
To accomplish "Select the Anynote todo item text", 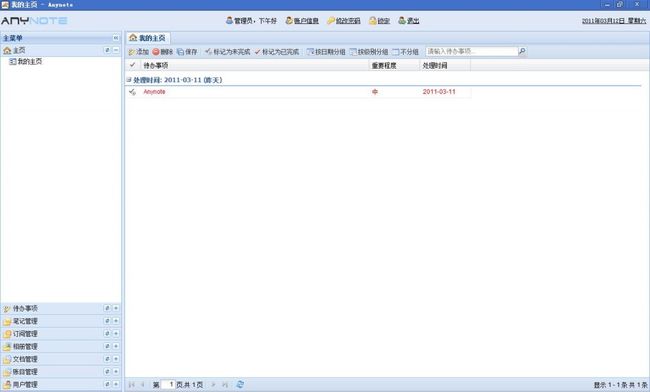I will pos(154,92).
